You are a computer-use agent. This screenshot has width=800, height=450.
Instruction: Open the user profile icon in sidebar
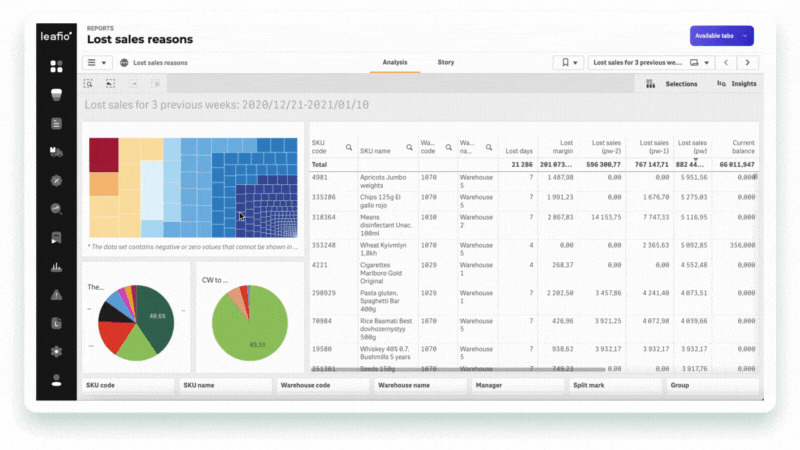pyautogui.click(x=56, y=380)
